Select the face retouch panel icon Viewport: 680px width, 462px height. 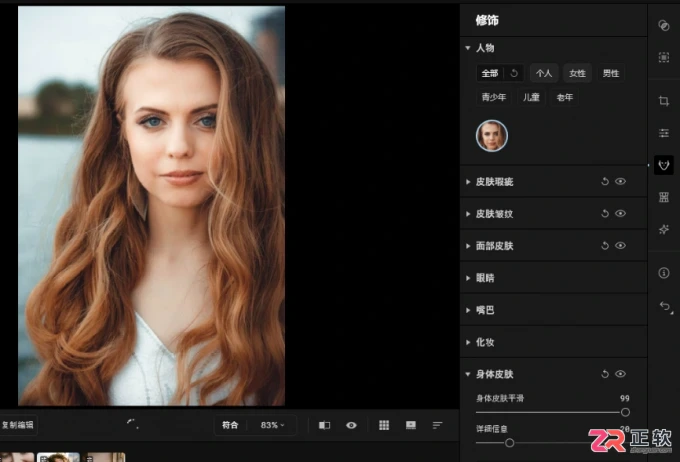664,165
